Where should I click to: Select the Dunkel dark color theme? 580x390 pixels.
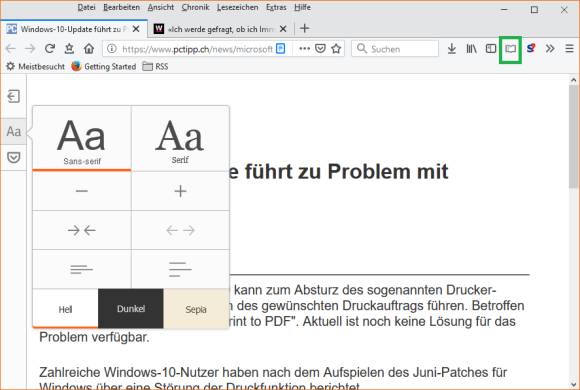pos(131,309)
